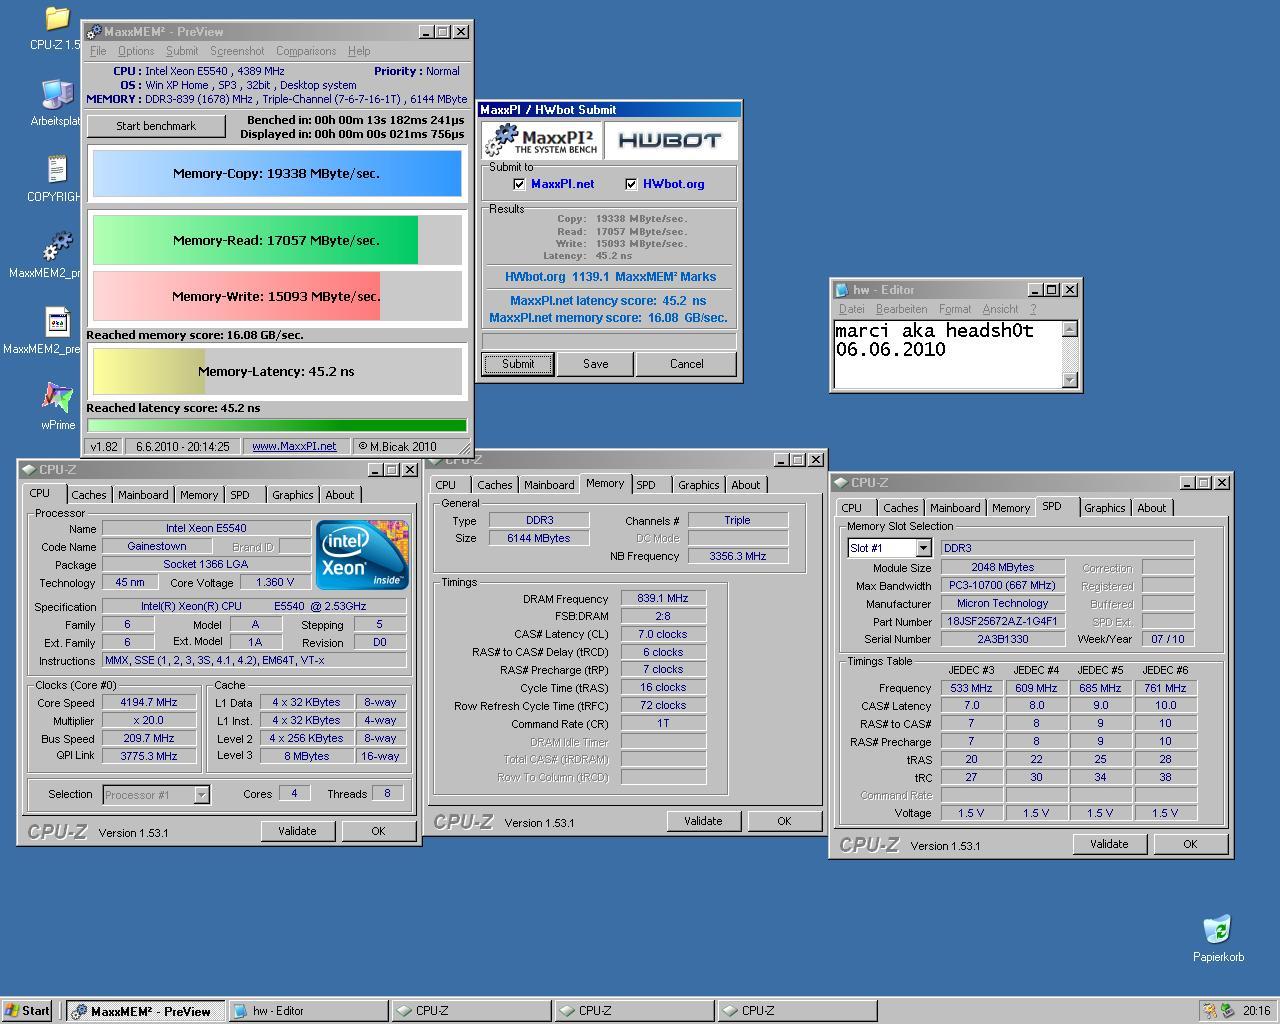Image resolution: width=1280 pixels, height=1024 pixels.
Task: Open the Datei menu in hw - Editor
Action: [x=851, y=309]
